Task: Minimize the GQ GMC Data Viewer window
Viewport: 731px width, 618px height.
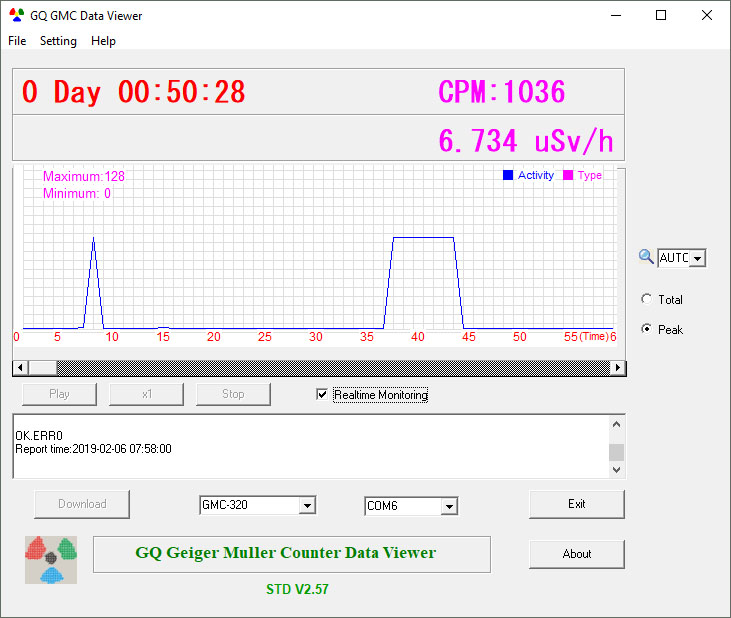Action: point(616,15)
